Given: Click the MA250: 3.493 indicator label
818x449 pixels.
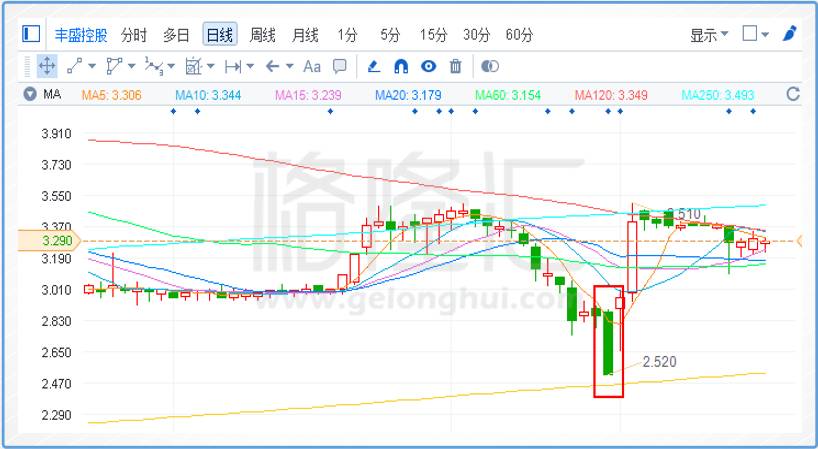Looking at the screenshot, I should coord(718,95).
